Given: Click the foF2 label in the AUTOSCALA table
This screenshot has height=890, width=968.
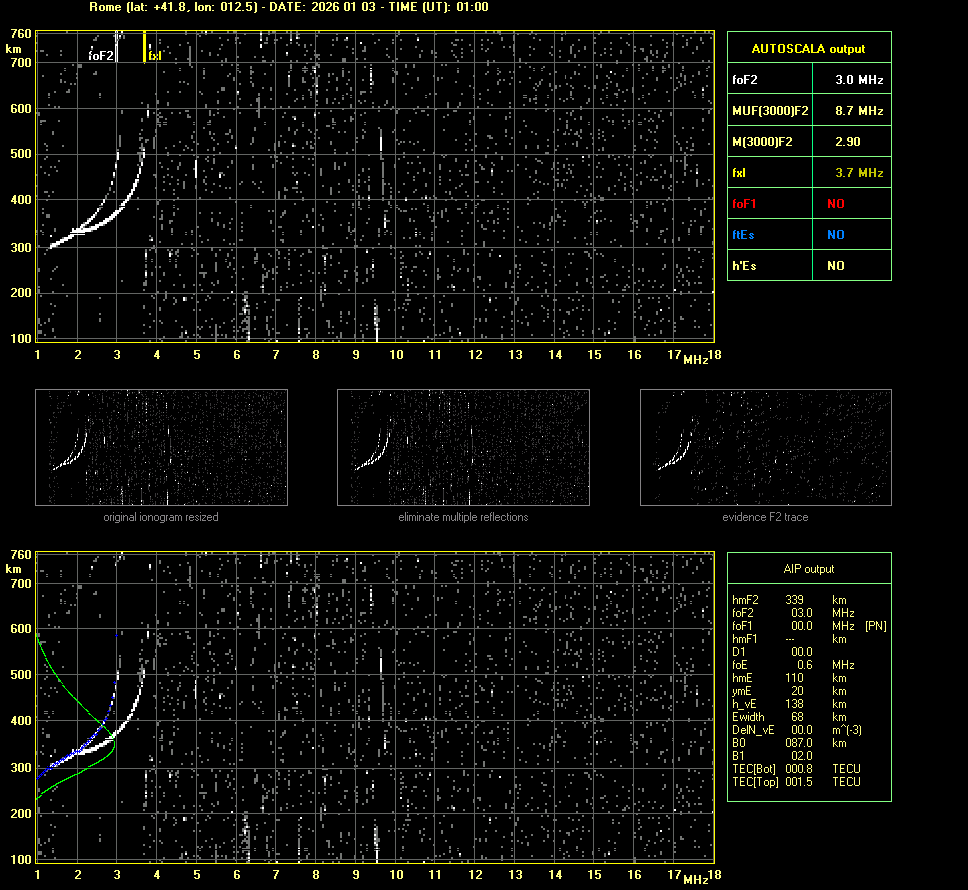Looking at the screenshot, I should click(745, 79).
